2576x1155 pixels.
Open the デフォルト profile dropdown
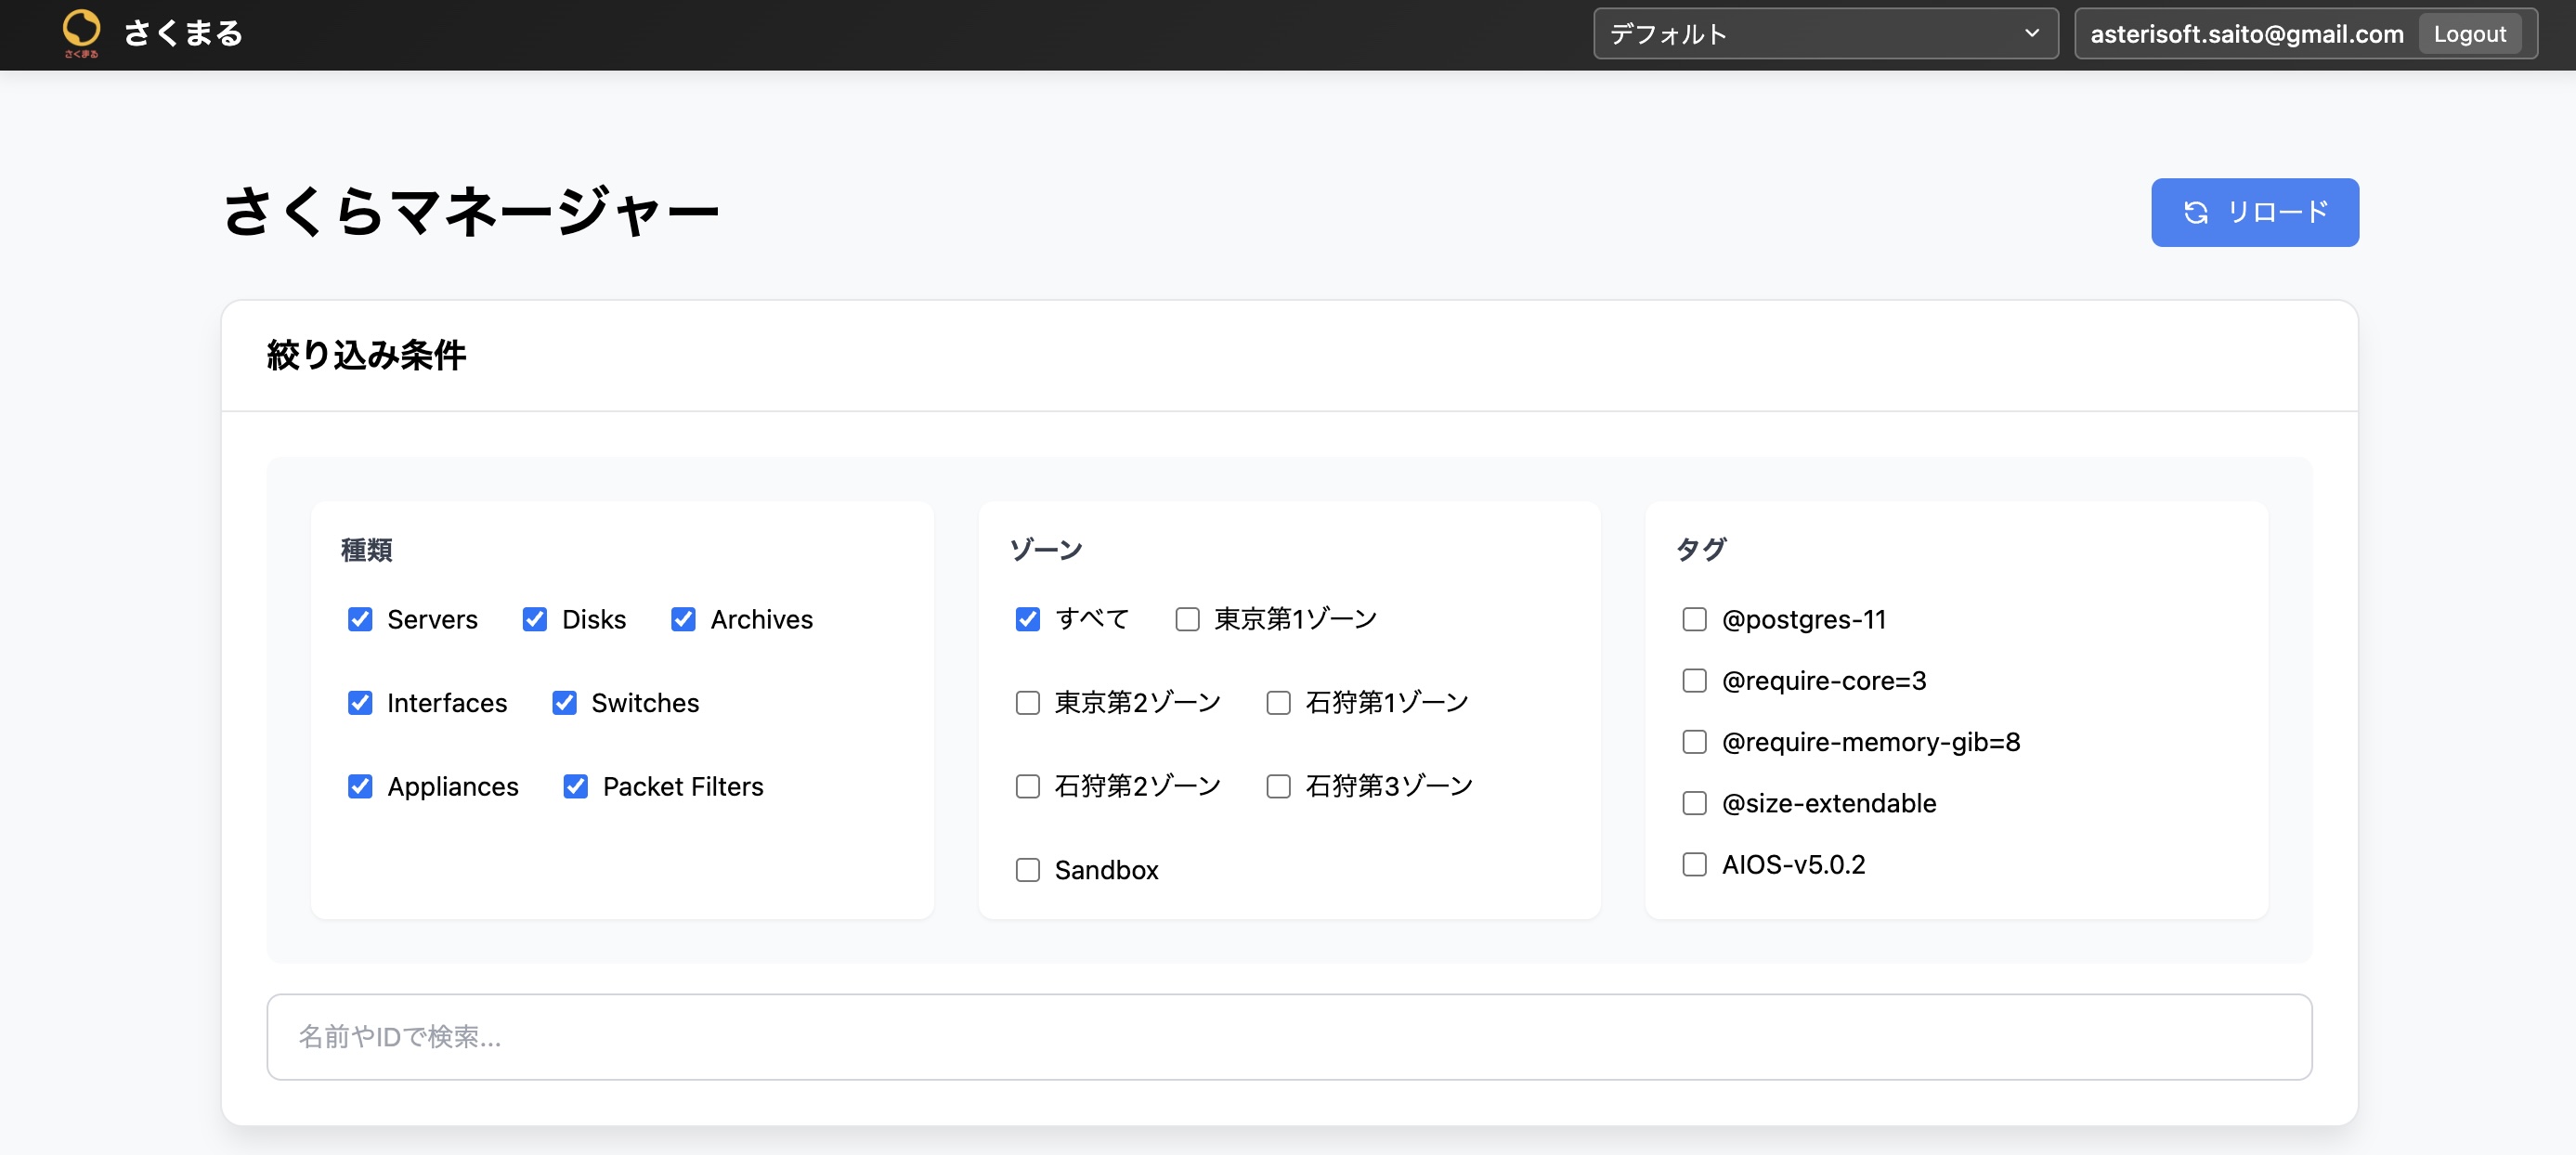[x=1825, y=34]
